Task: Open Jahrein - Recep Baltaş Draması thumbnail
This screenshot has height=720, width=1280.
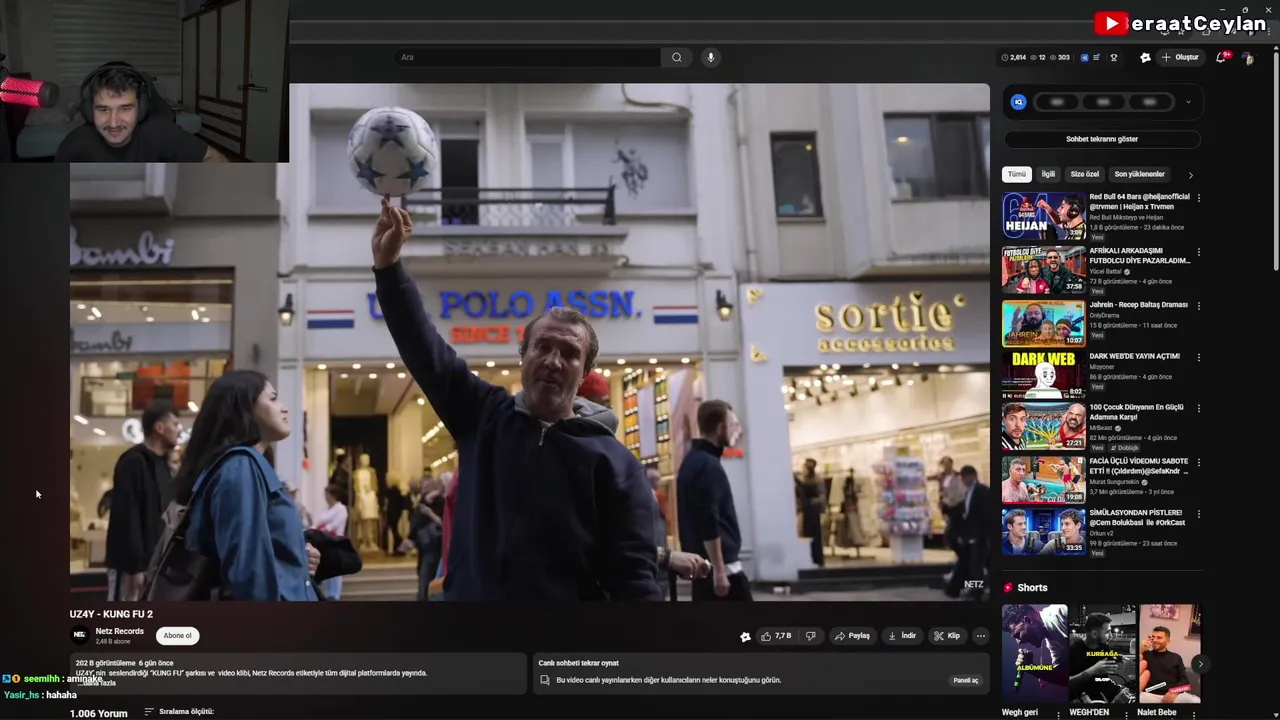Action: (x=1044, y=322)
